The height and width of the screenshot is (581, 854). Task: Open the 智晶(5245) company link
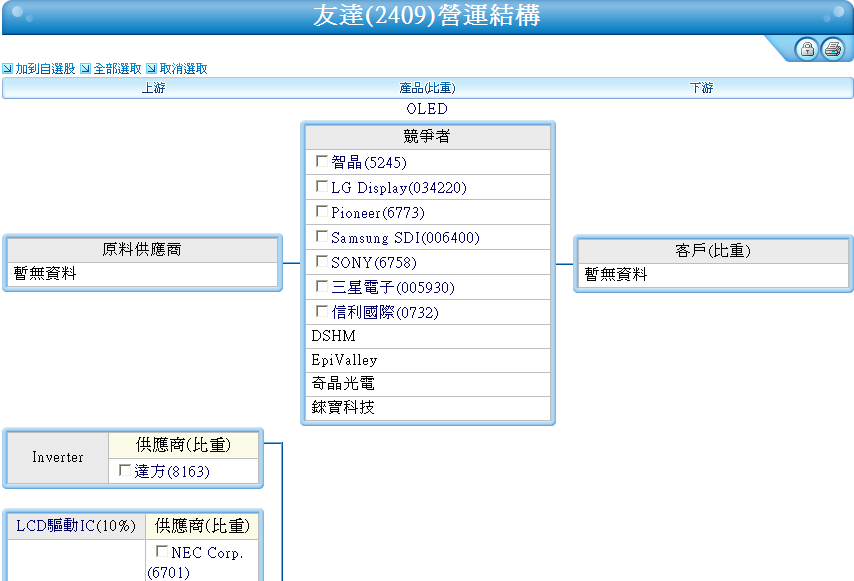click(x=369, y=162)
